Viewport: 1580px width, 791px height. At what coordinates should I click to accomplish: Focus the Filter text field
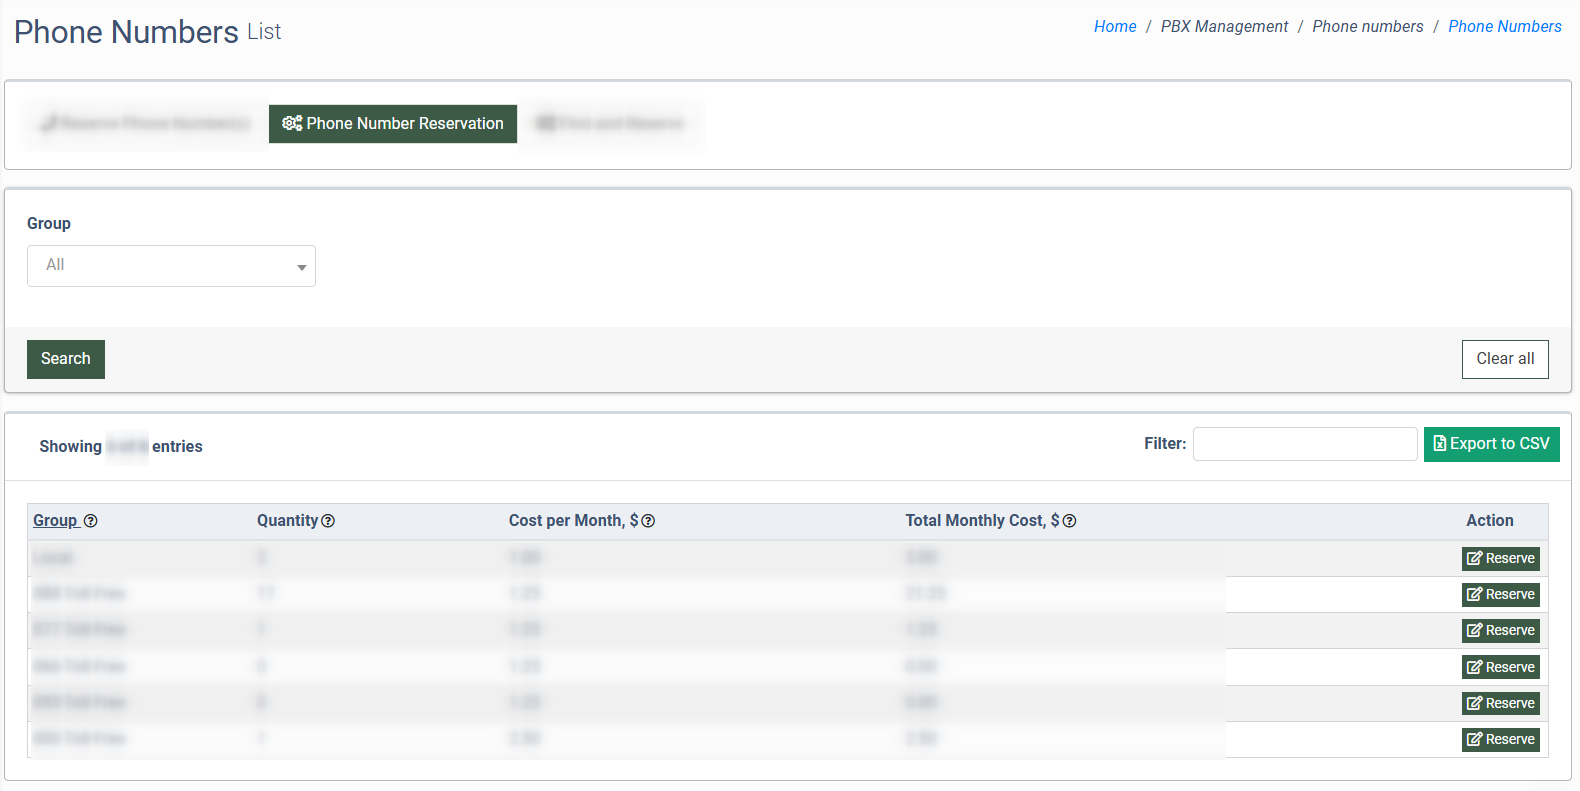click(1304, 444)
